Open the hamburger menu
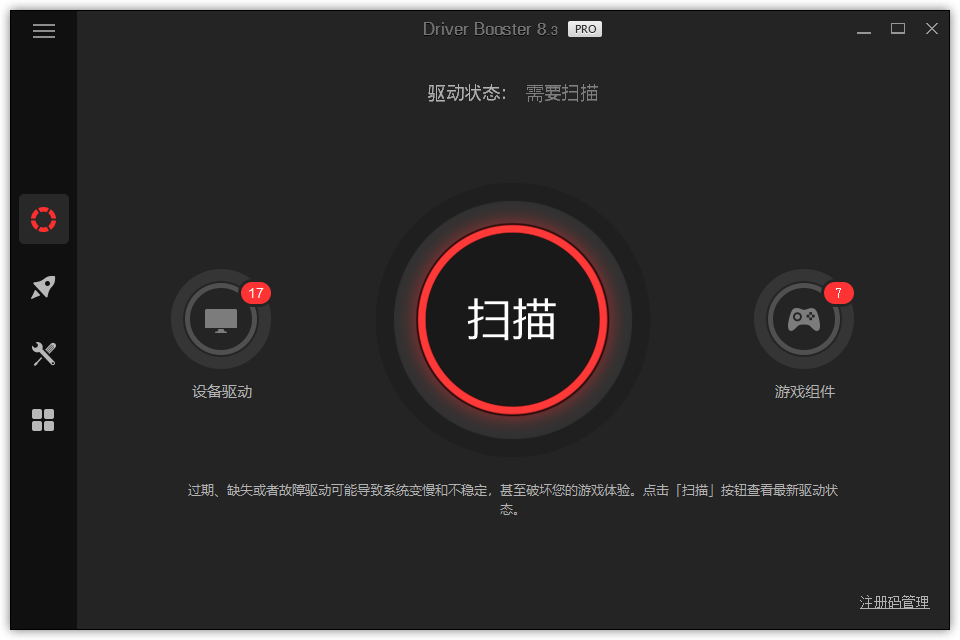Screen dimensions: 960x640 (43, 31)
